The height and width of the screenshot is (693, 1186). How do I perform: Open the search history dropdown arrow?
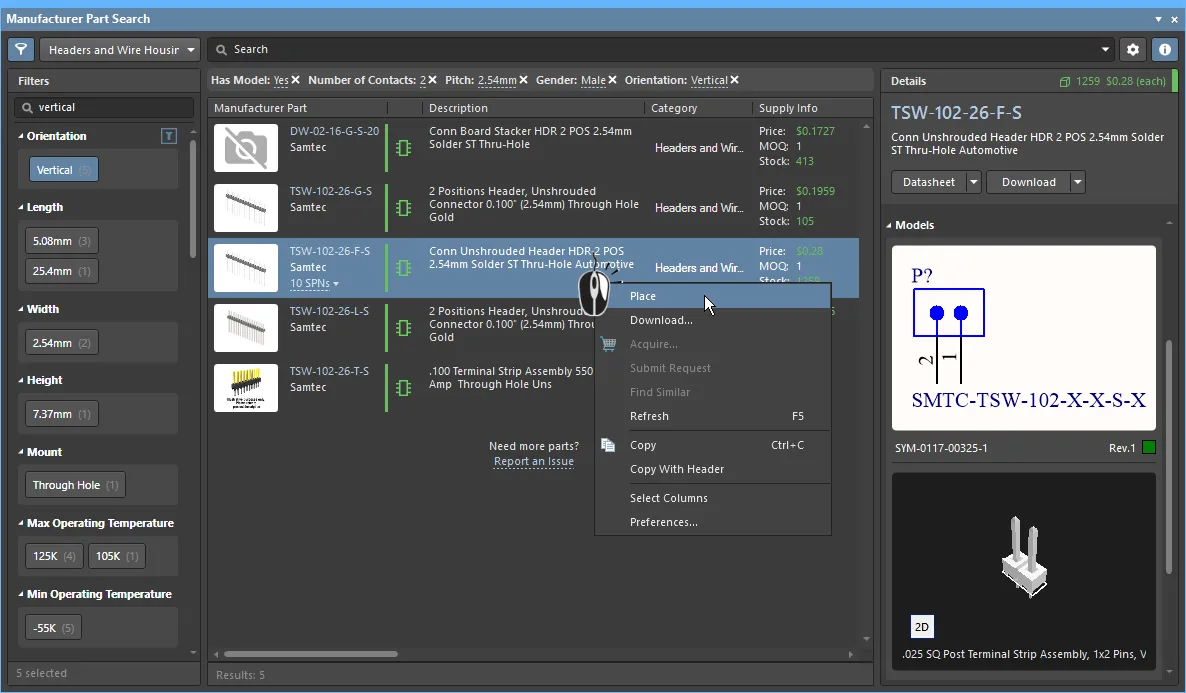click(1105, 50)
